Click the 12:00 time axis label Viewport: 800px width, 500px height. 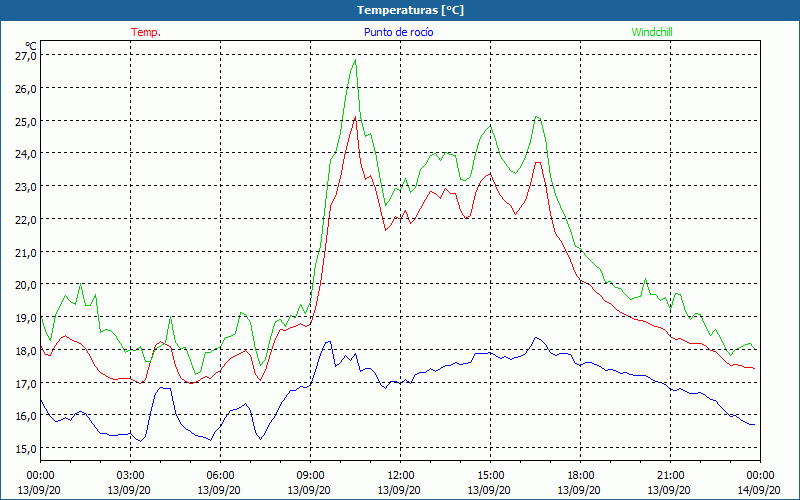pos(401,475)
